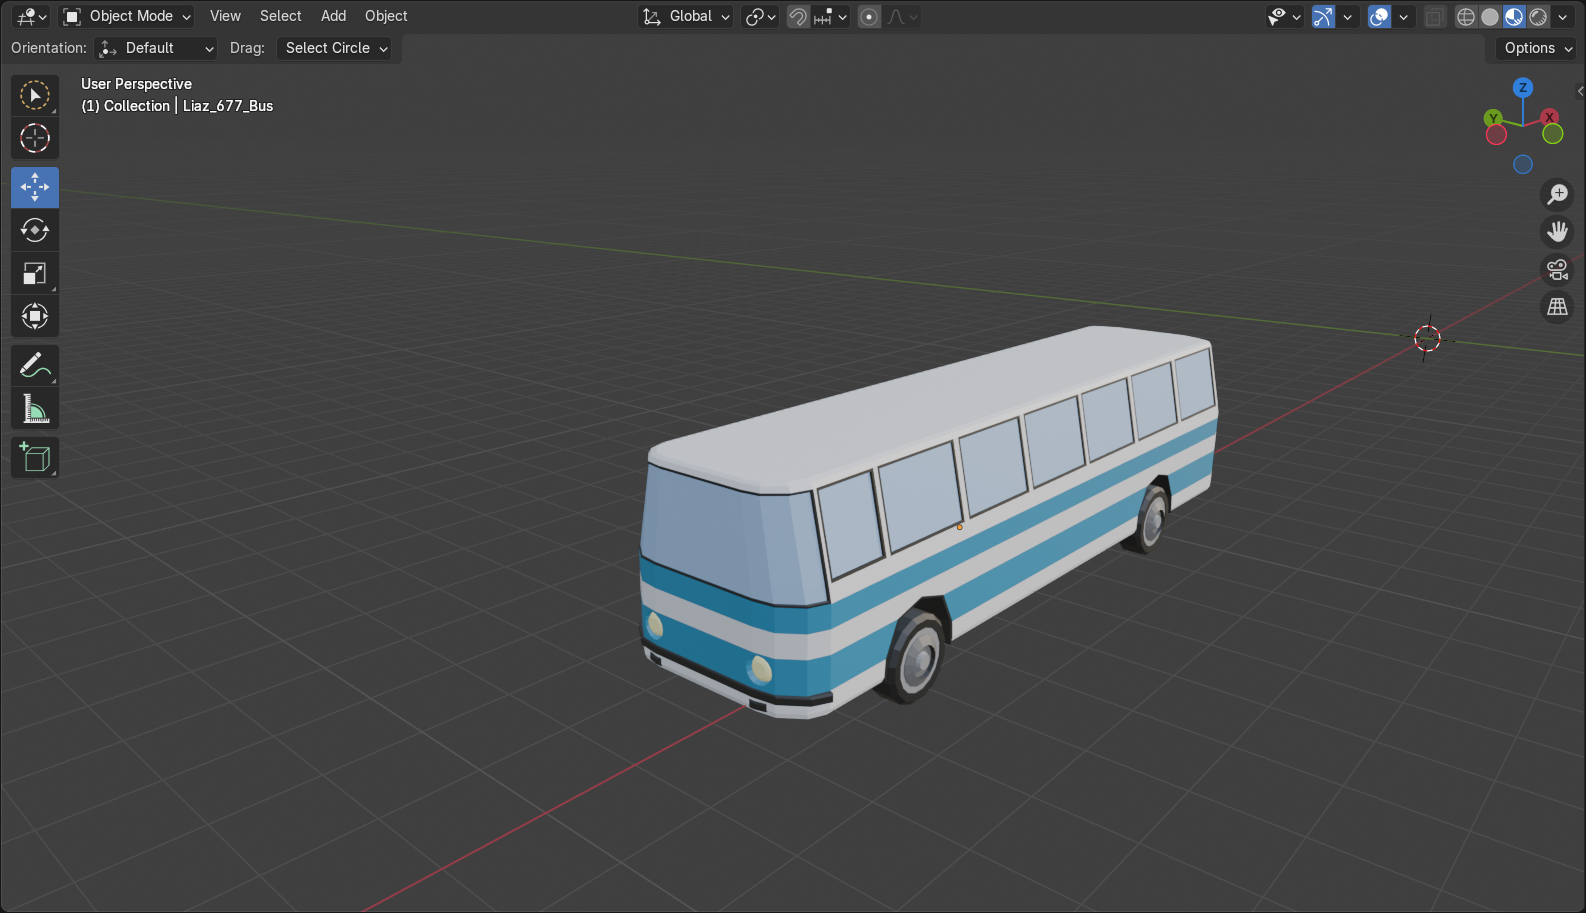The width and height of the screenshot is (1586, 913).
Task: Click the Move view hand icon
Action: point(1558,232)
